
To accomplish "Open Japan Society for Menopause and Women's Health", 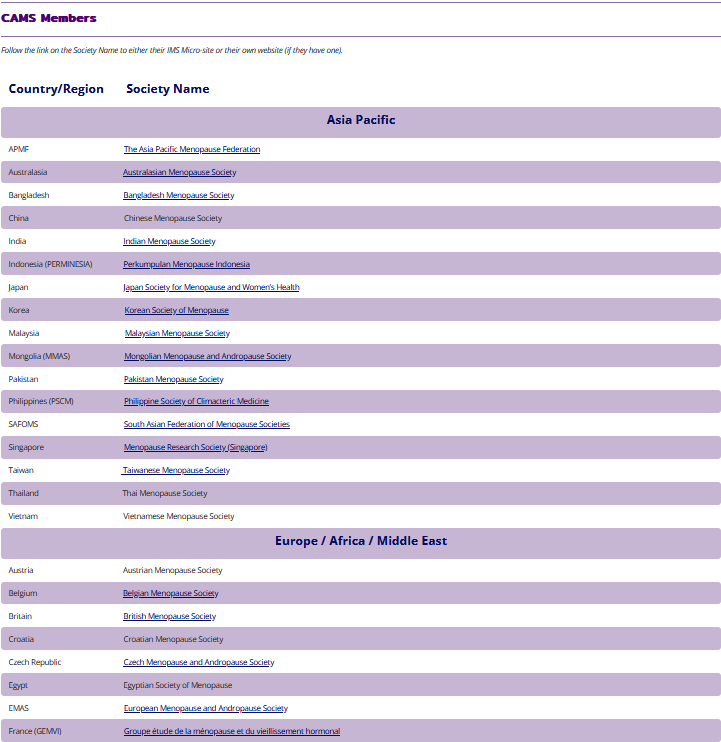I will point(211,287).
